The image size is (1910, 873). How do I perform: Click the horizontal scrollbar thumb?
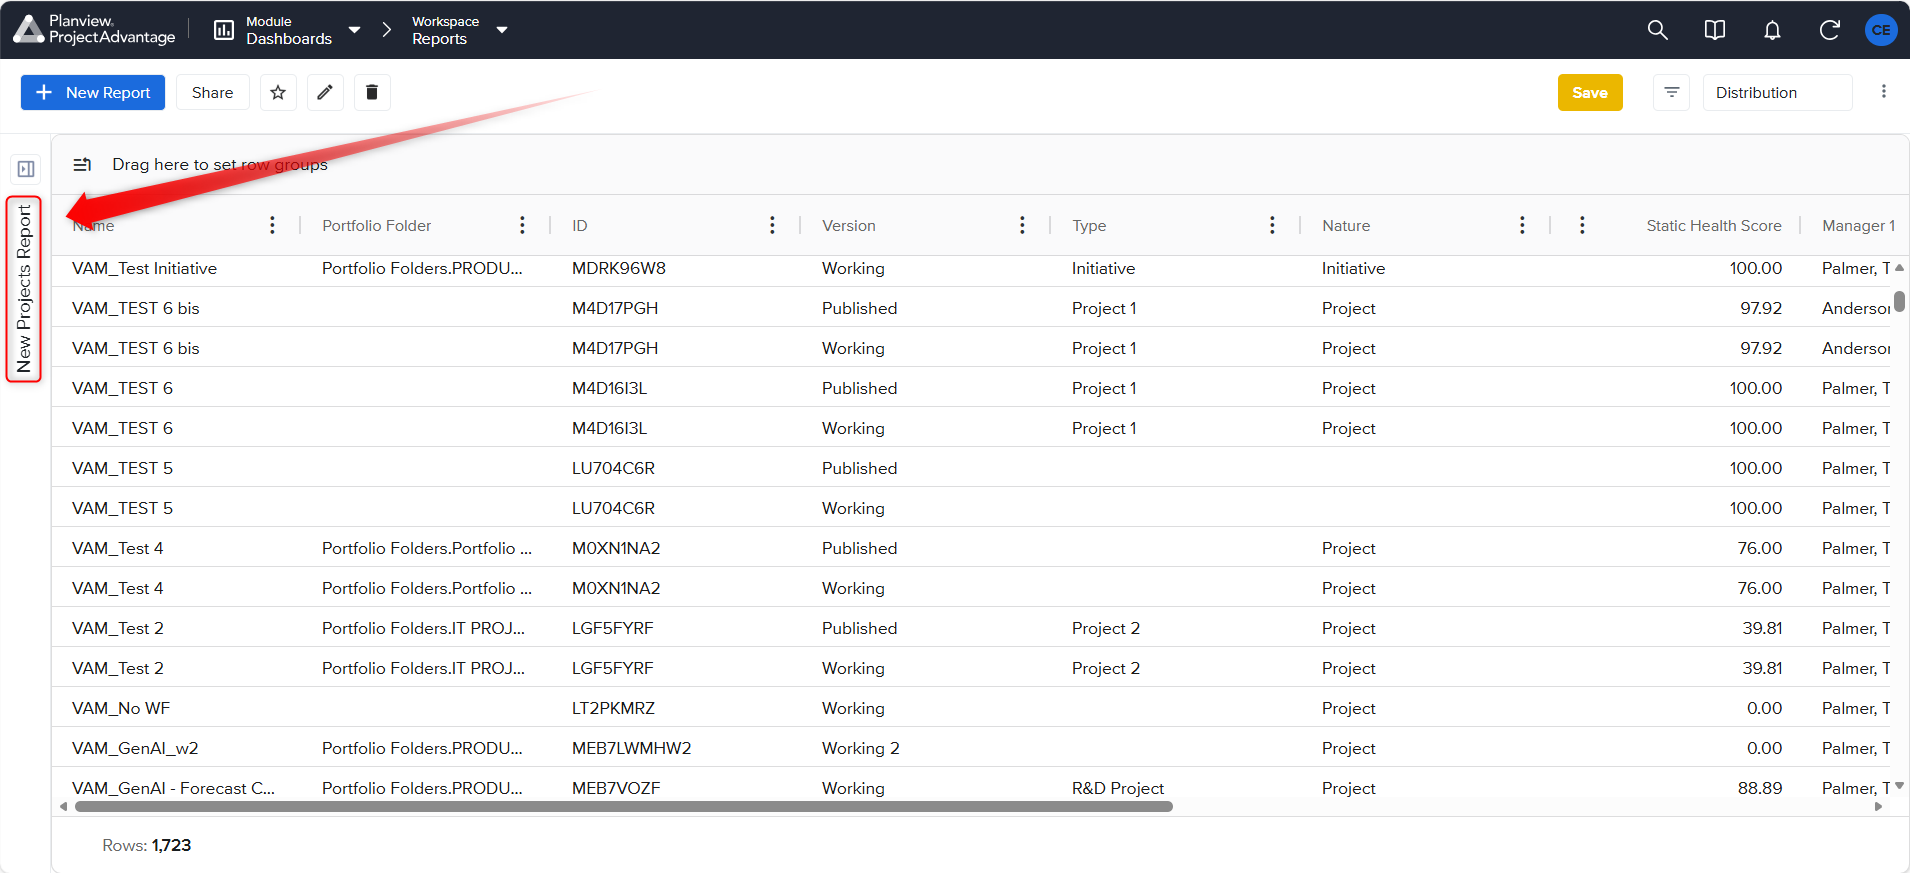point(623,806)
